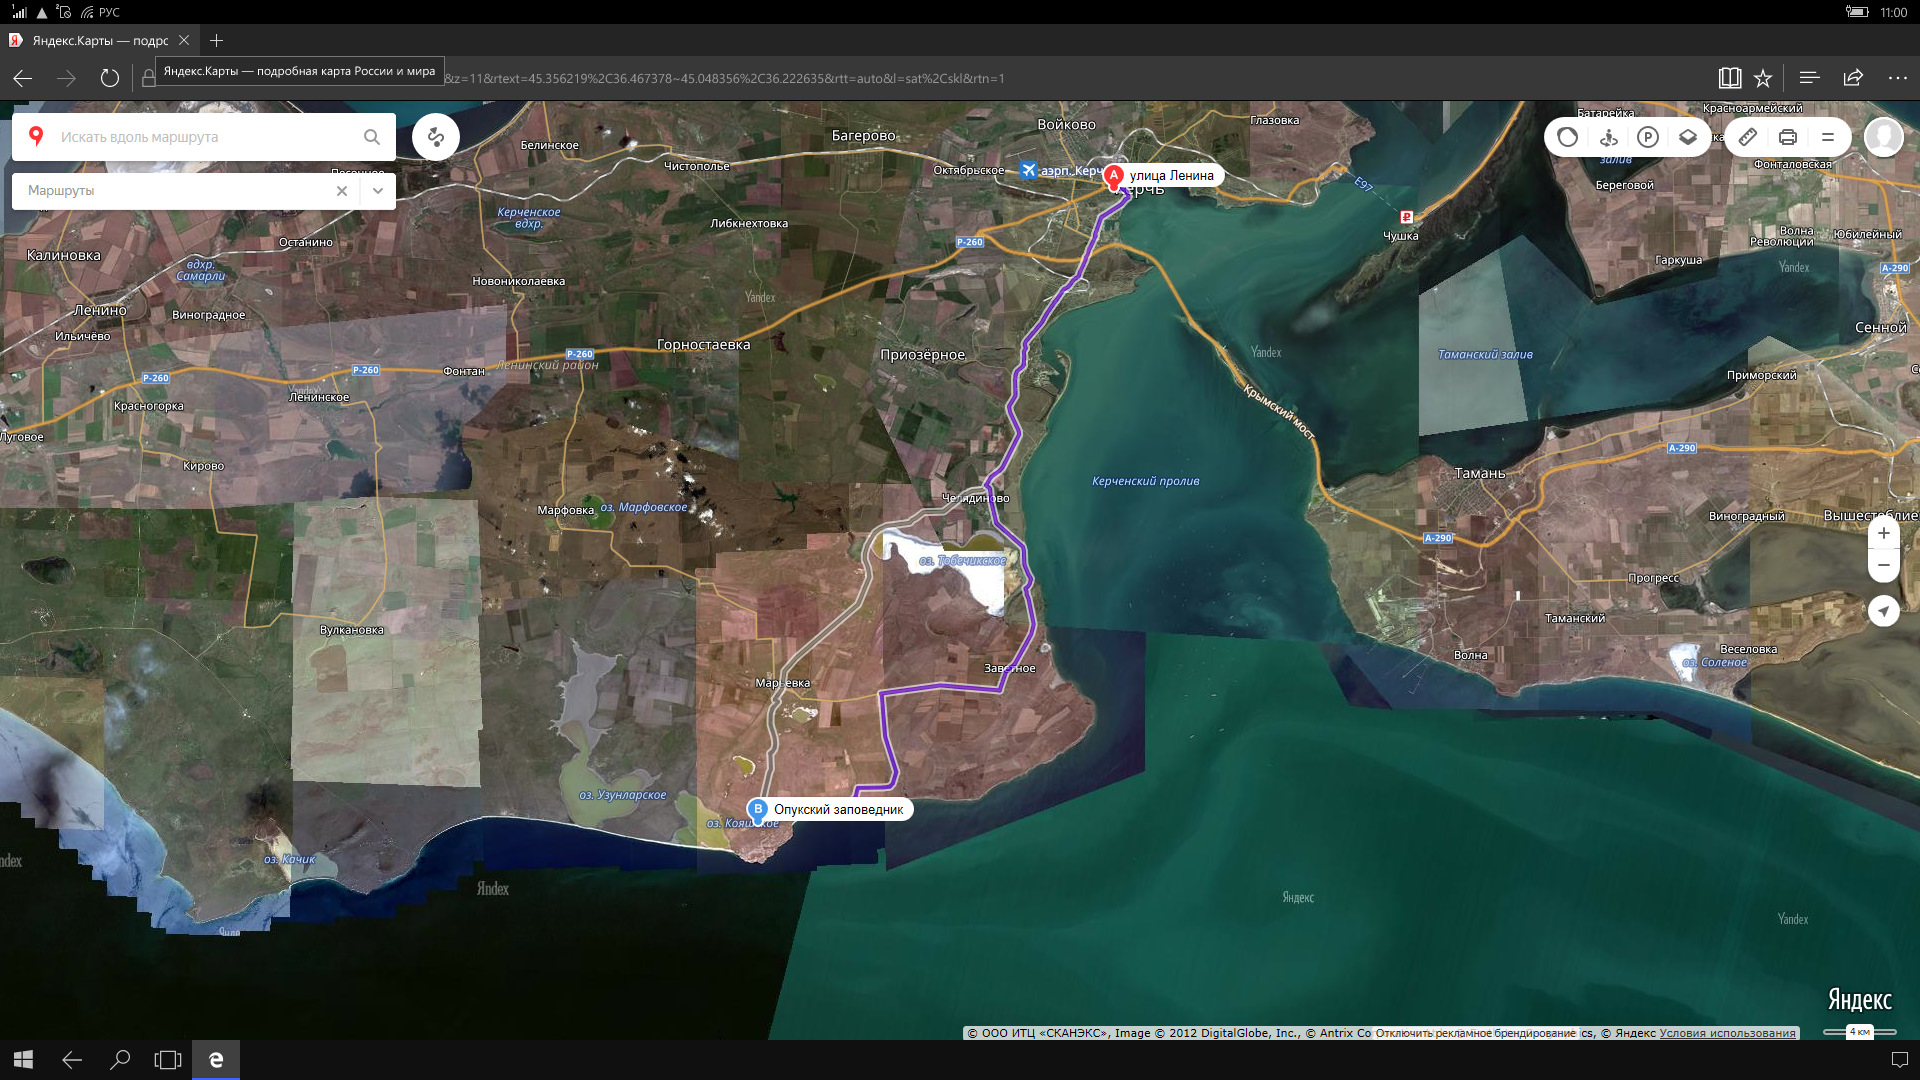Click the disable ad branding link
This screenshot has width=1920, height=1080.
click(x=1476, y=1033)
